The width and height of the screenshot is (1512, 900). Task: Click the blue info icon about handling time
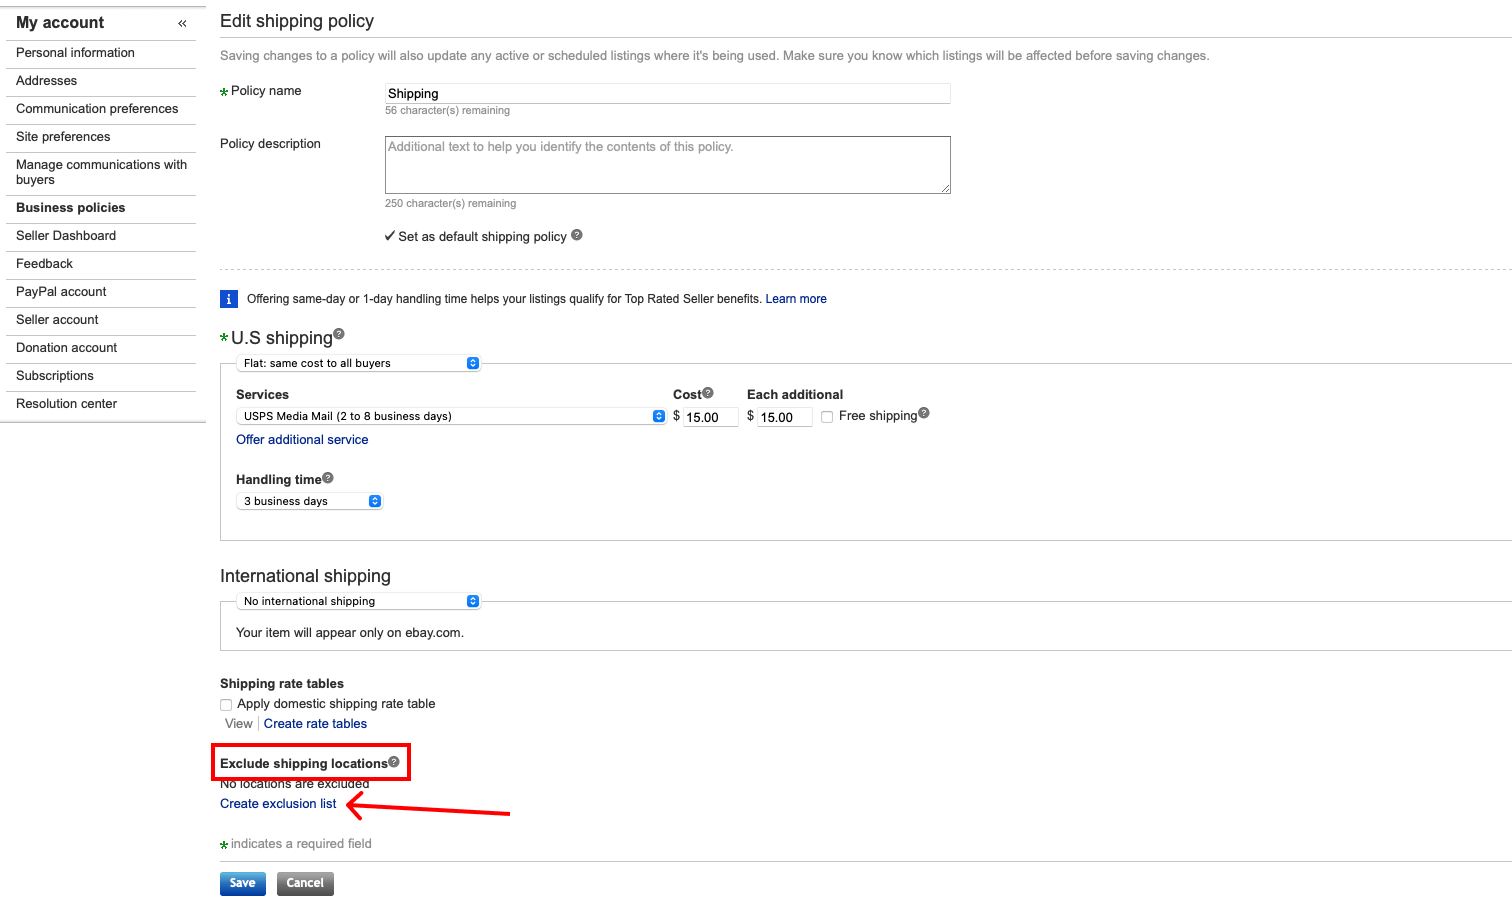pos(228,298)
